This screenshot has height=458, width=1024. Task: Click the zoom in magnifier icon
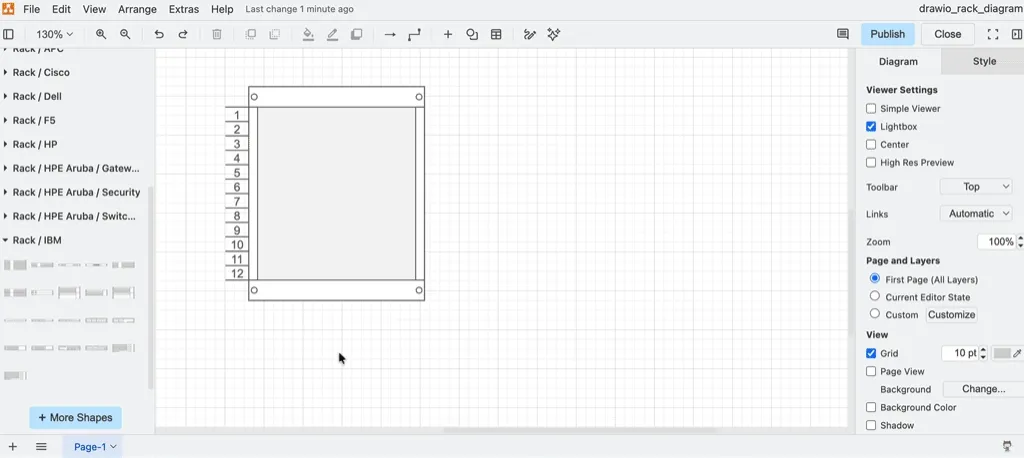[101, 34]
